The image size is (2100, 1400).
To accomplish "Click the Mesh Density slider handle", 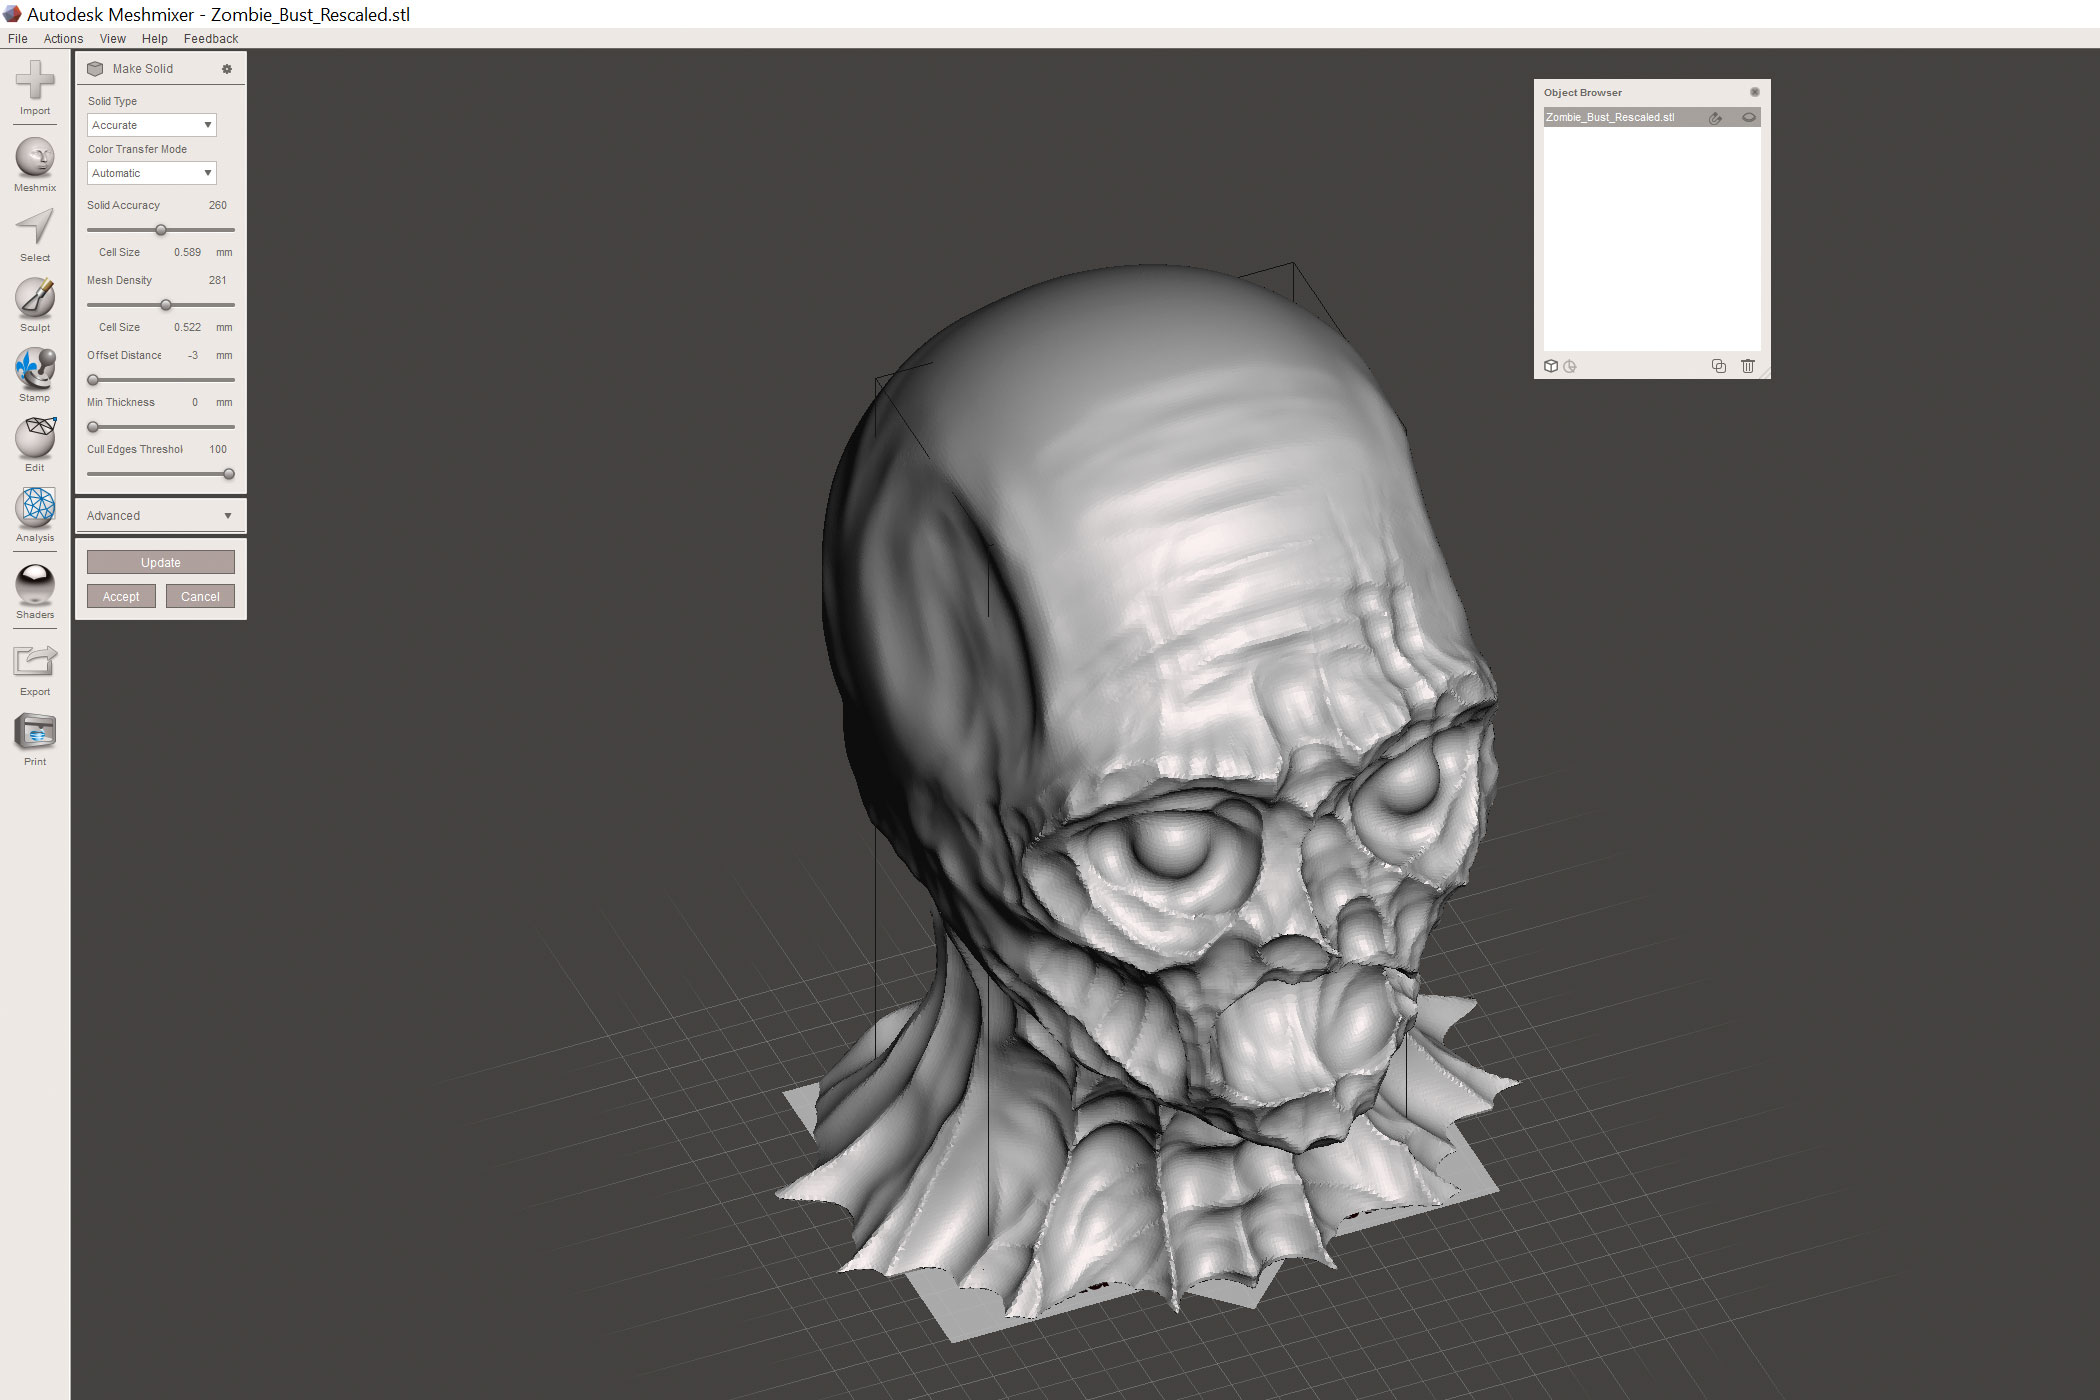I will point(166,305).
